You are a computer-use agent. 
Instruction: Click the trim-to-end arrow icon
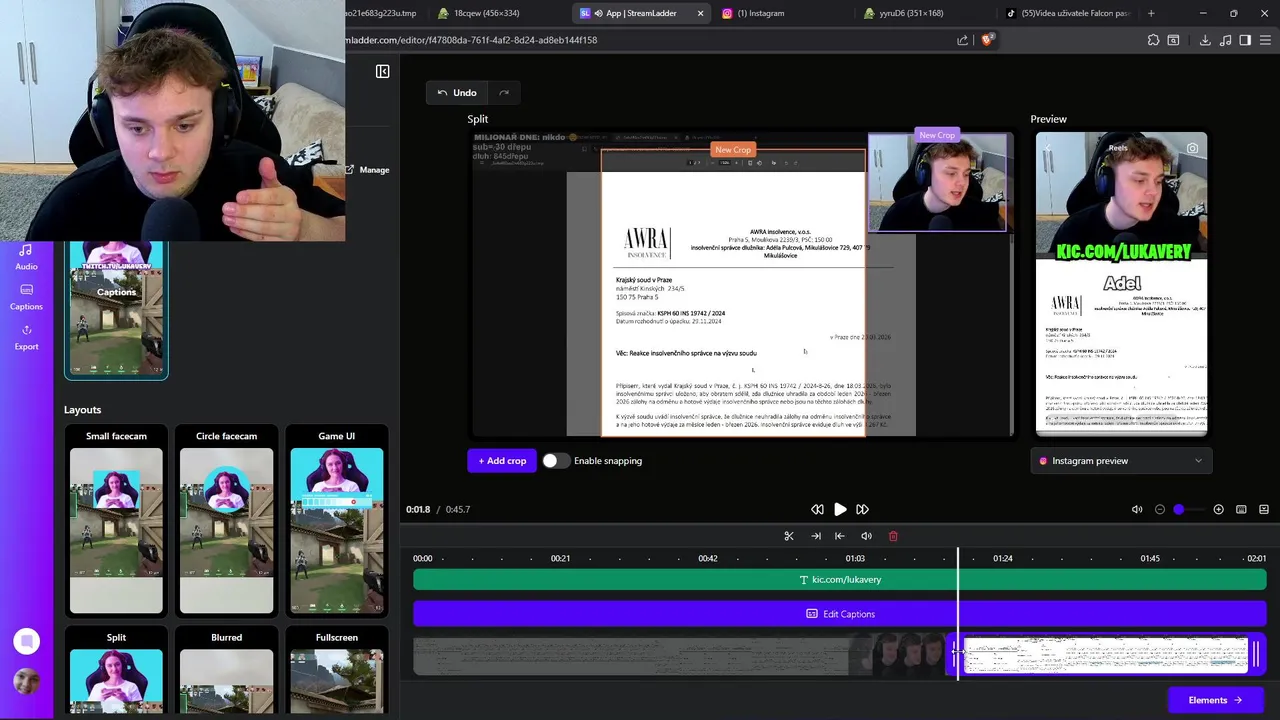[x=816, y=536]
